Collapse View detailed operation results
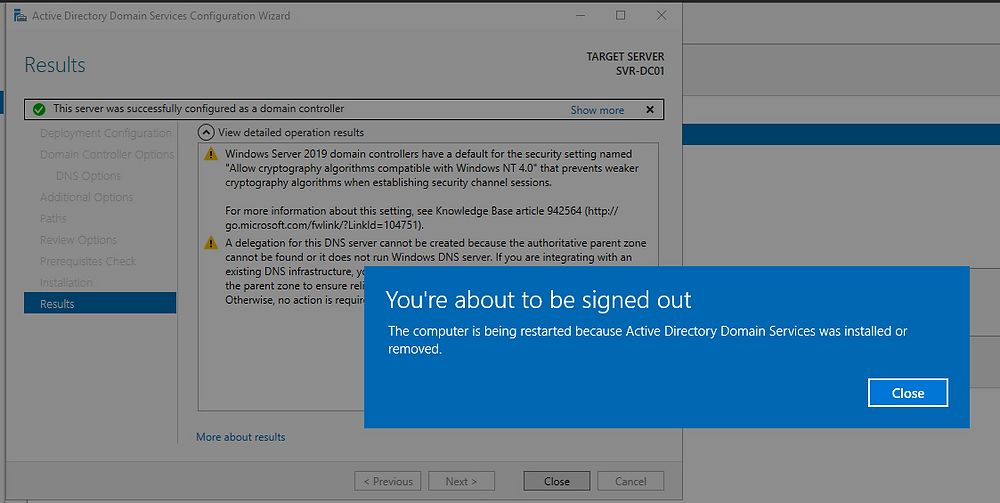1000x503 pixels. pyautogui.click(x=206, y=133)
